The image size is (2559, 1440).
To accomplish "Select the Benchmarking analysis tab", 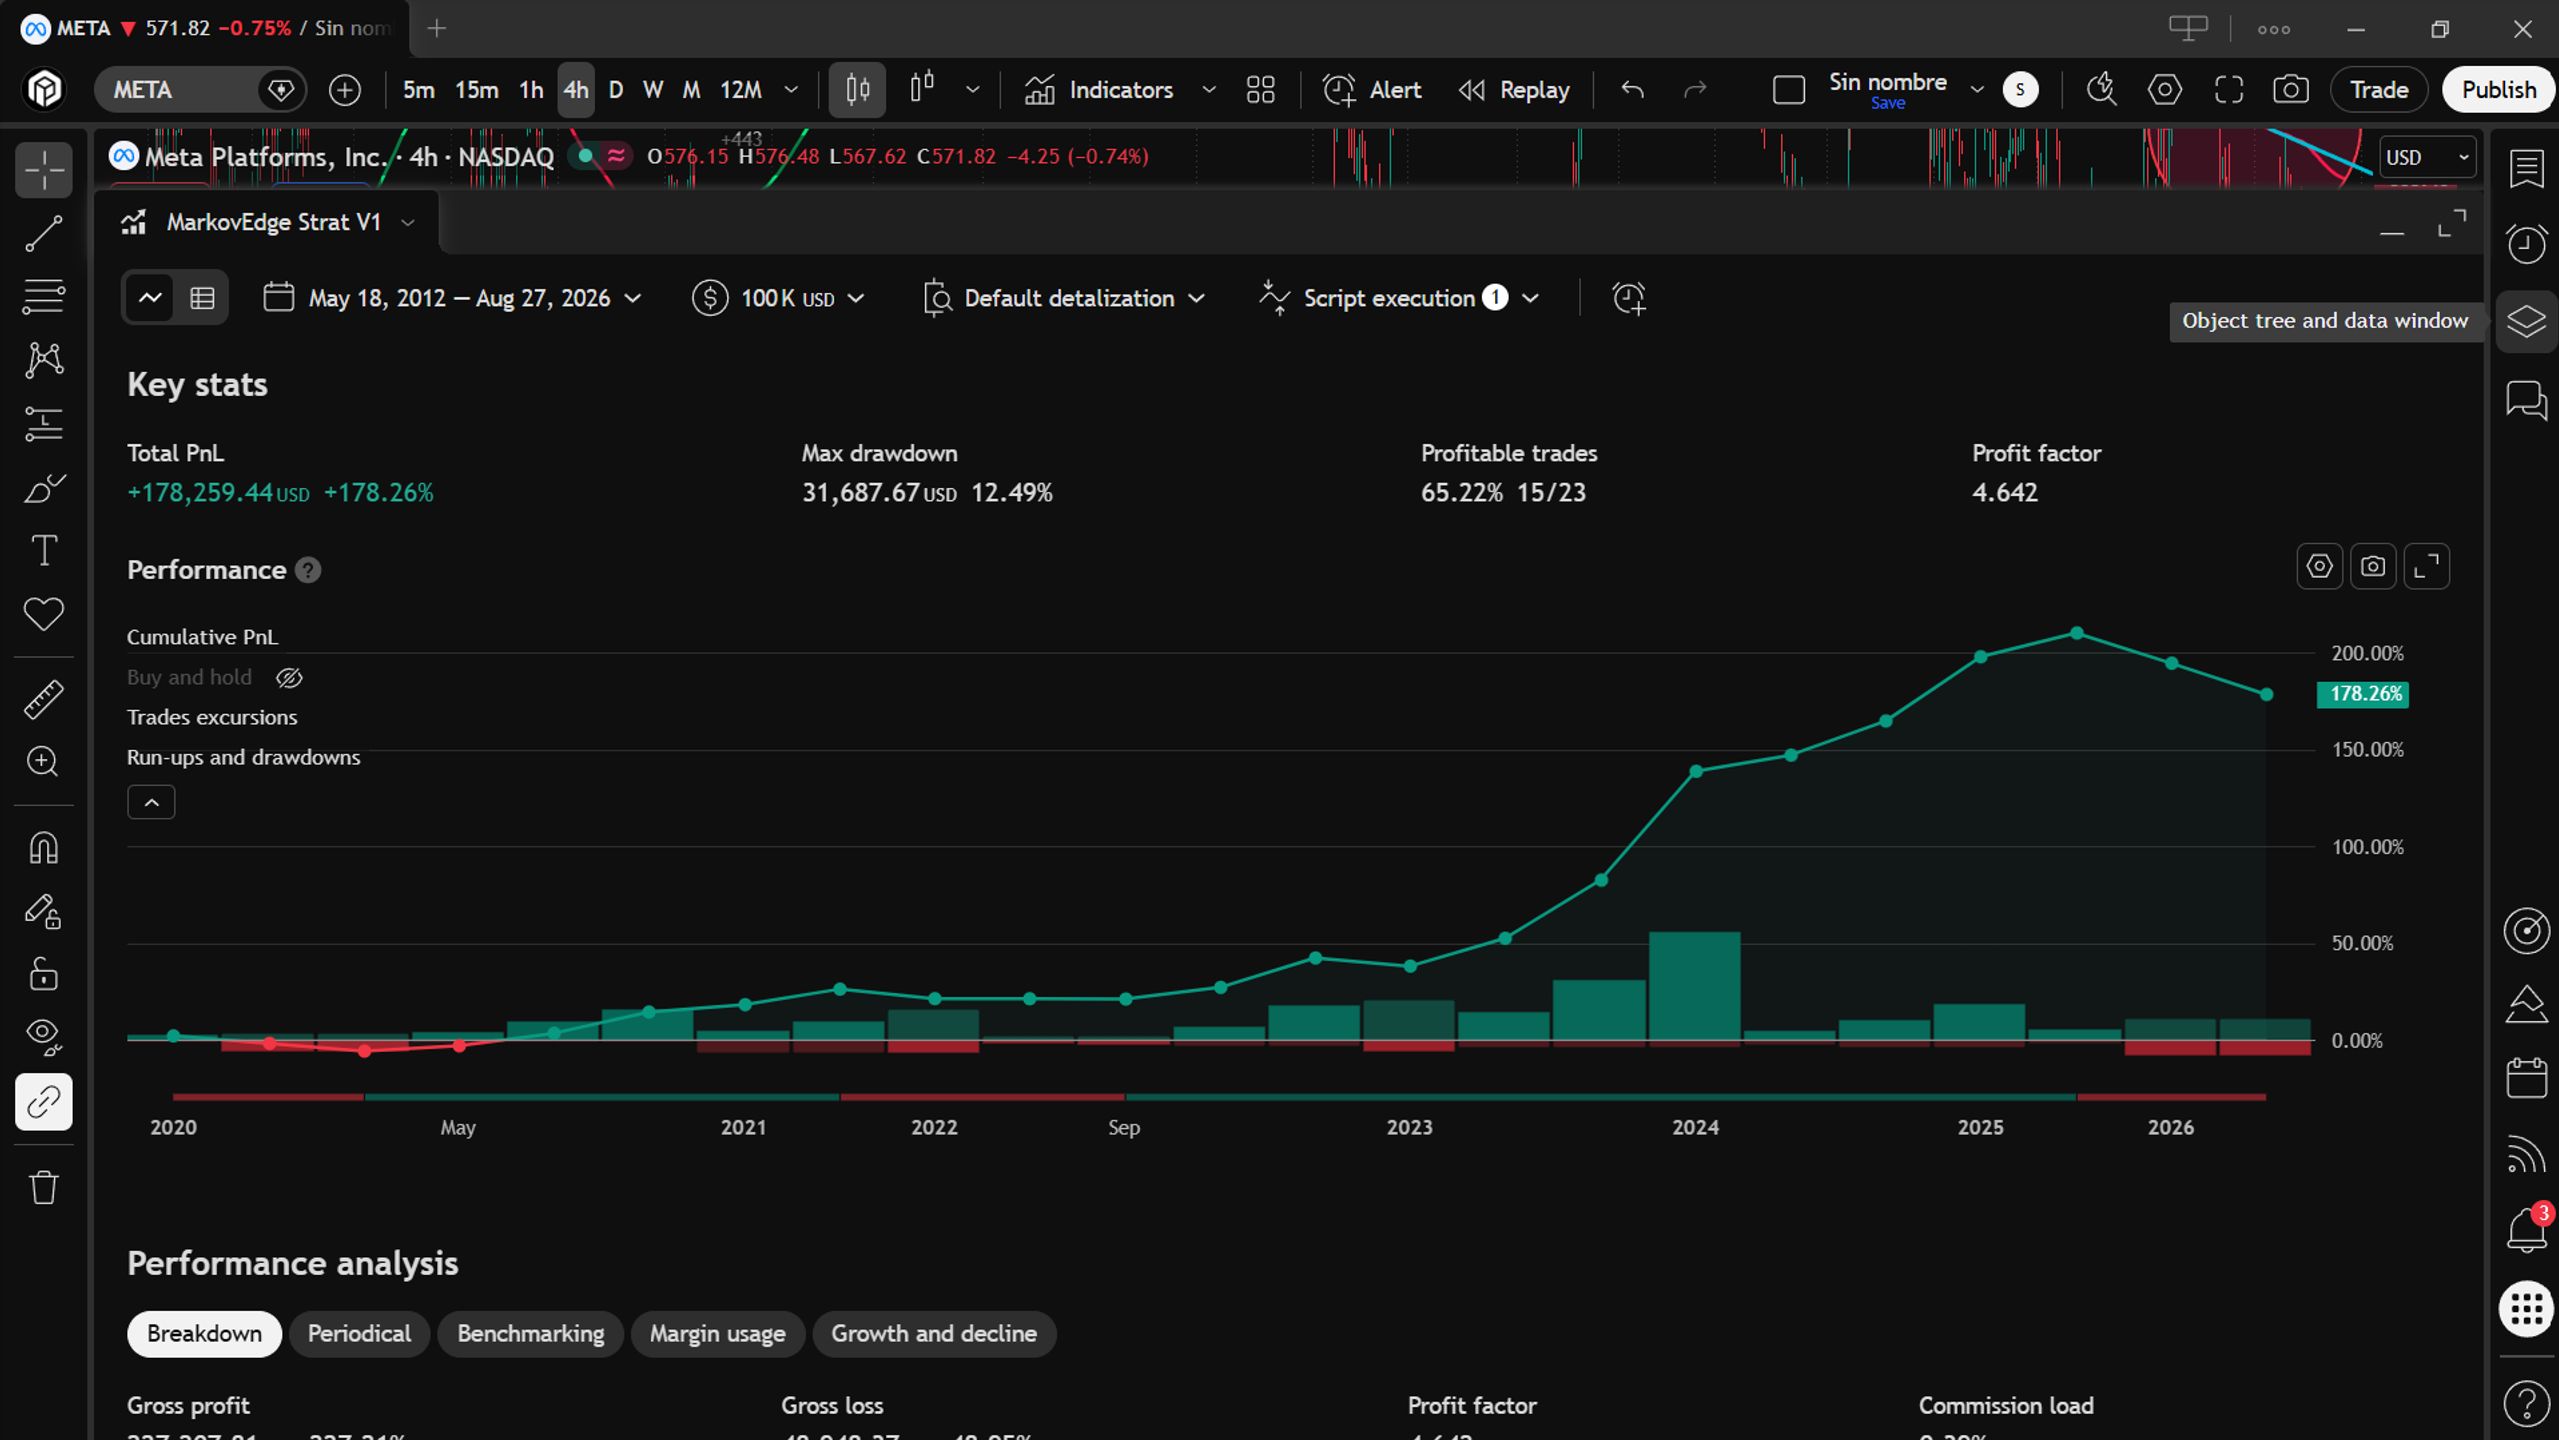I will (530, 1334).
